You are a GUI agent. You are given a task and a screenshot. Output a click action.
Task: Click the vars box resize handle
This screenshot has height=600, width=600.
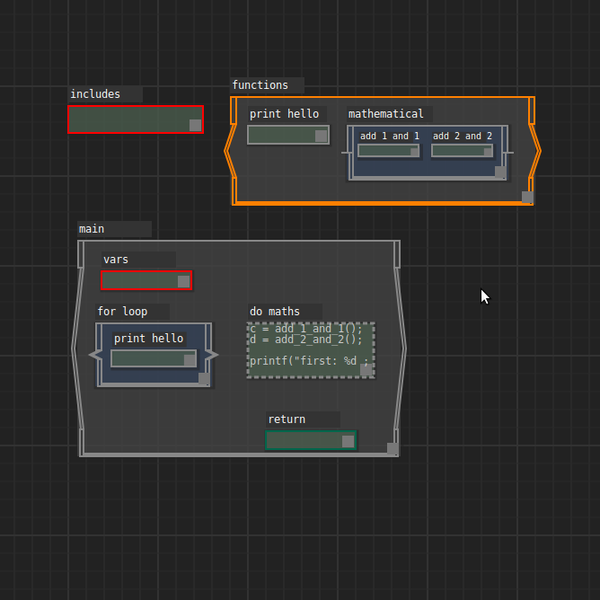(x=184, y=281)
